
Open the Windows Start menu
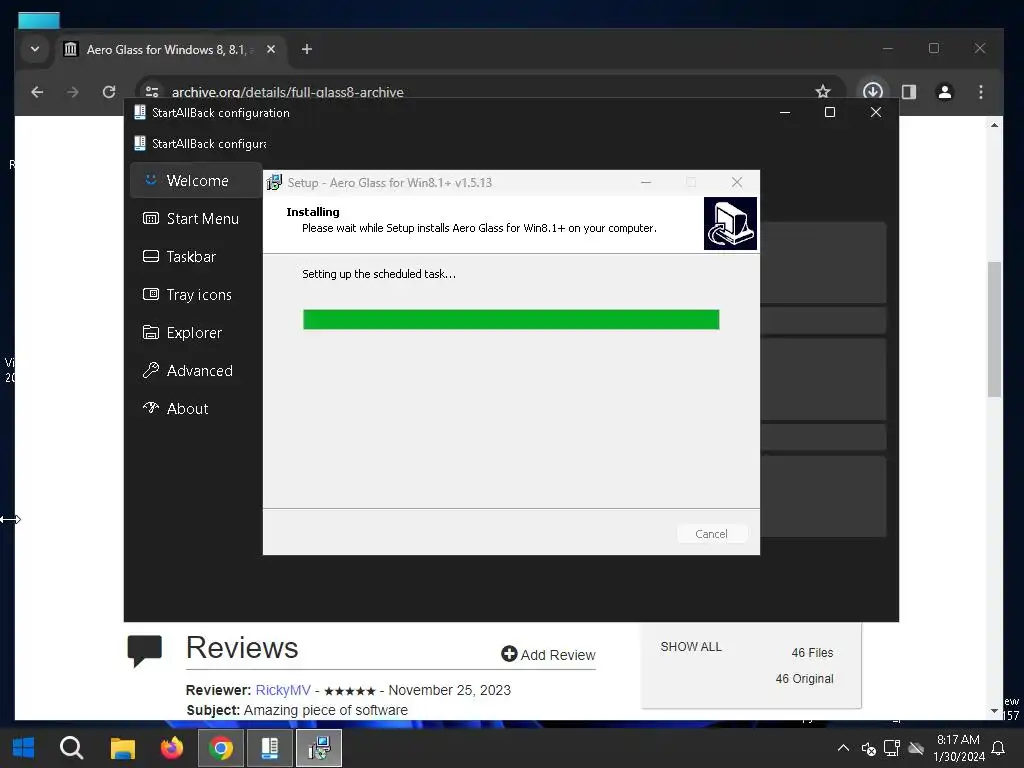click(x=24, y=748)
